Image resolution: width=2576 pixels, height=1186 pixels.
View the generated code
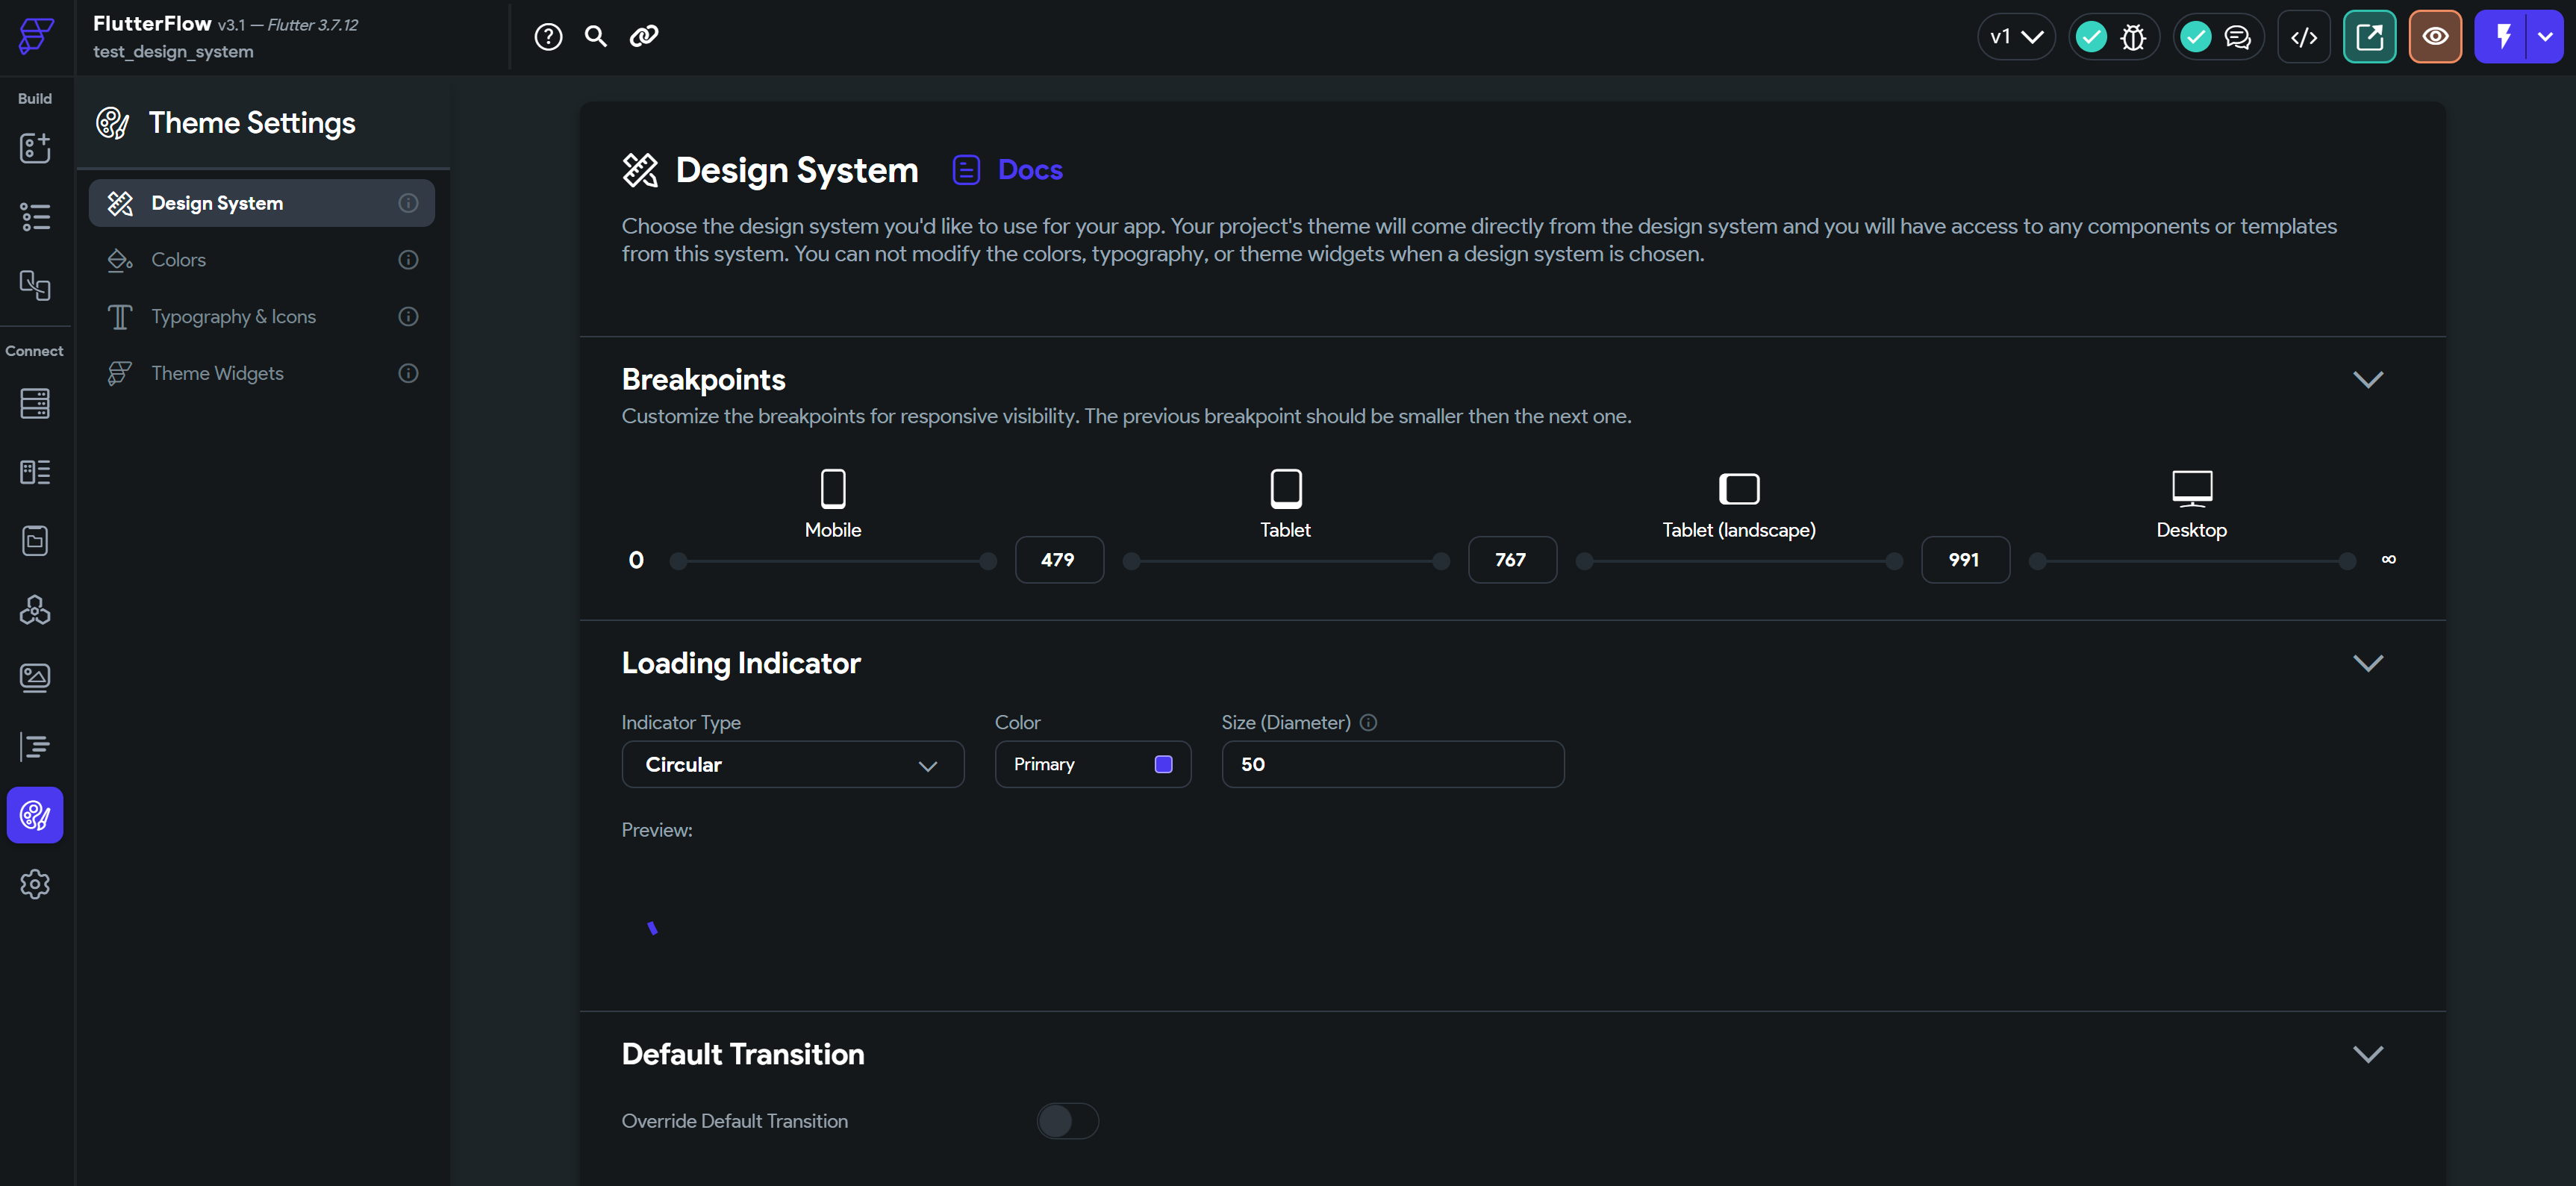tap(2304, 36)
